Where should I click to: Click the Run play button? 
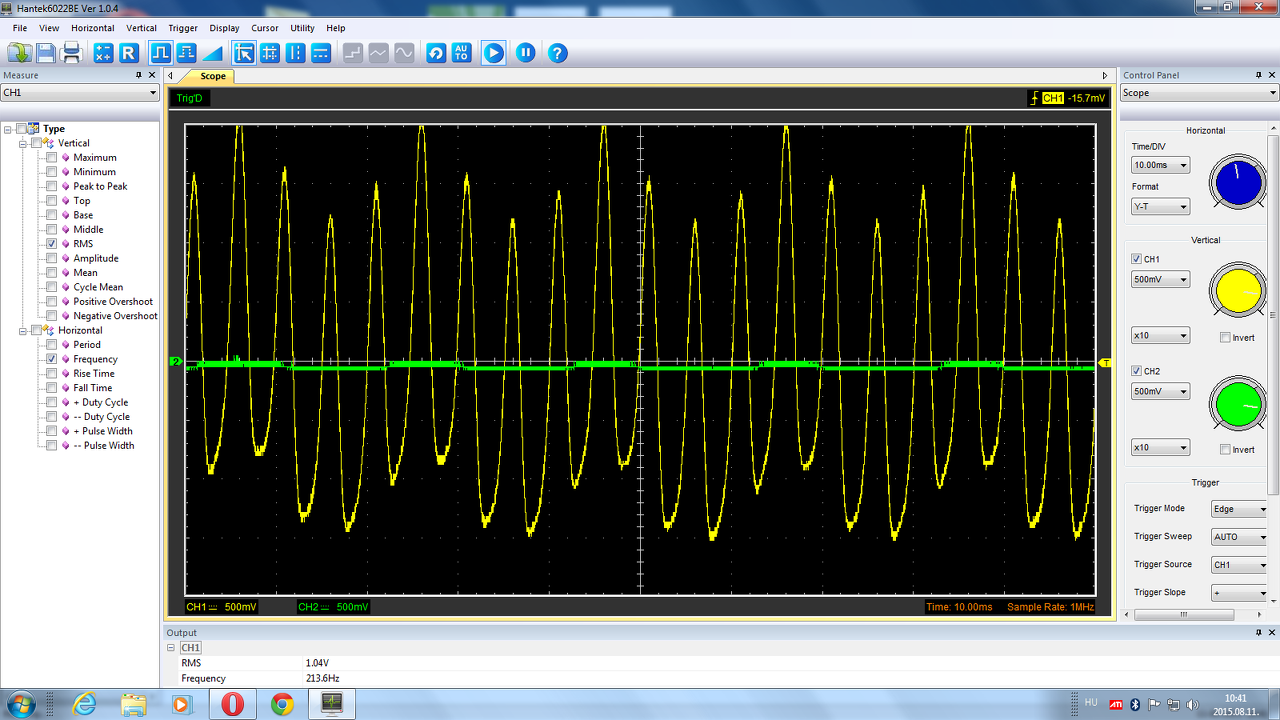pos(494,53)
